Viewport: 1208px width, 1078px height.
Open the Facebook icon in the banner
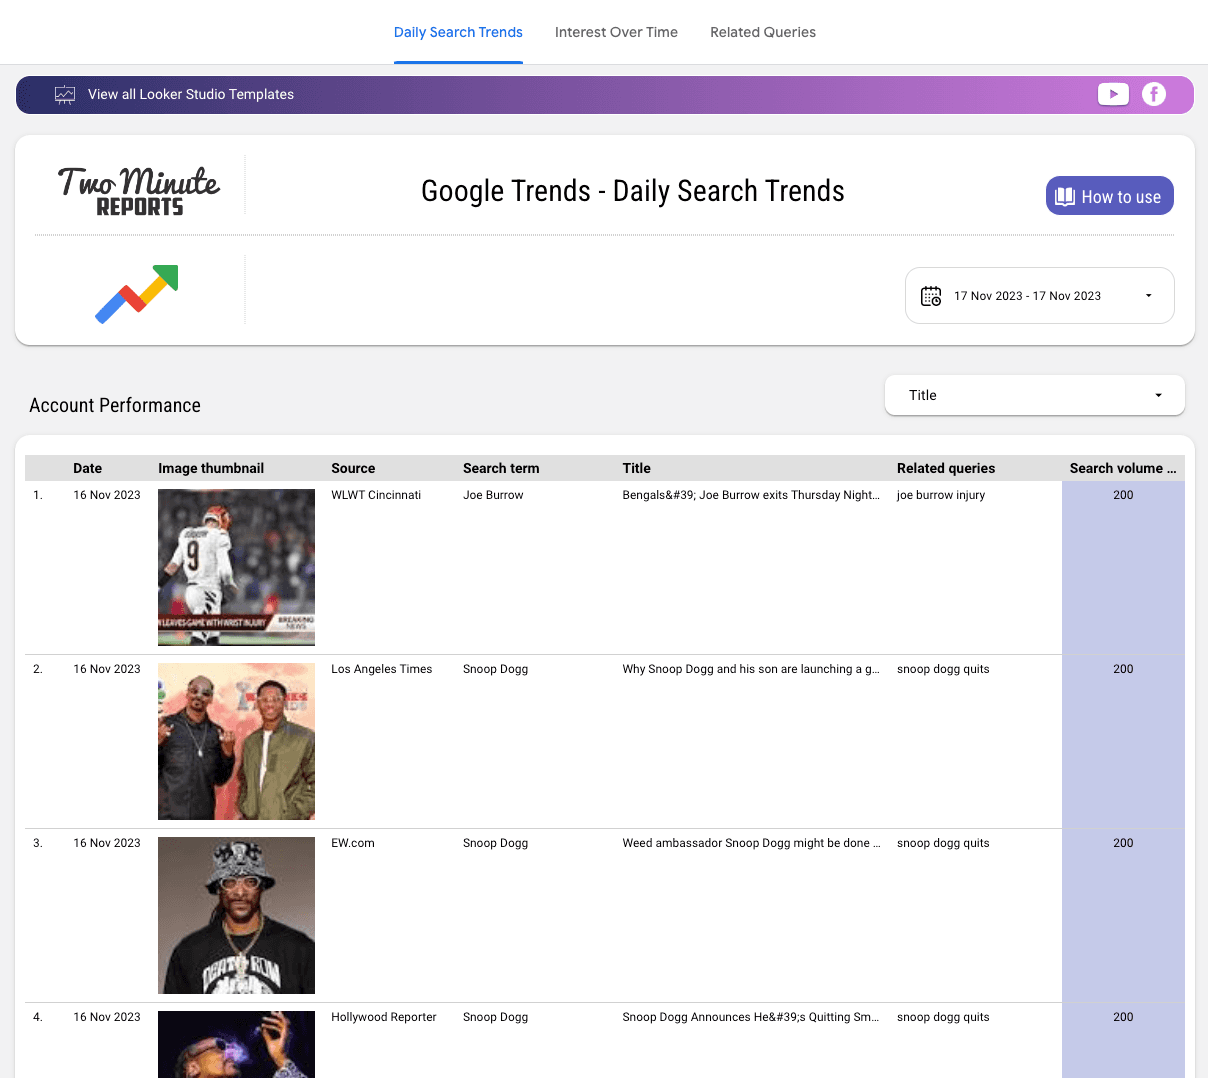coord(1154,93)
